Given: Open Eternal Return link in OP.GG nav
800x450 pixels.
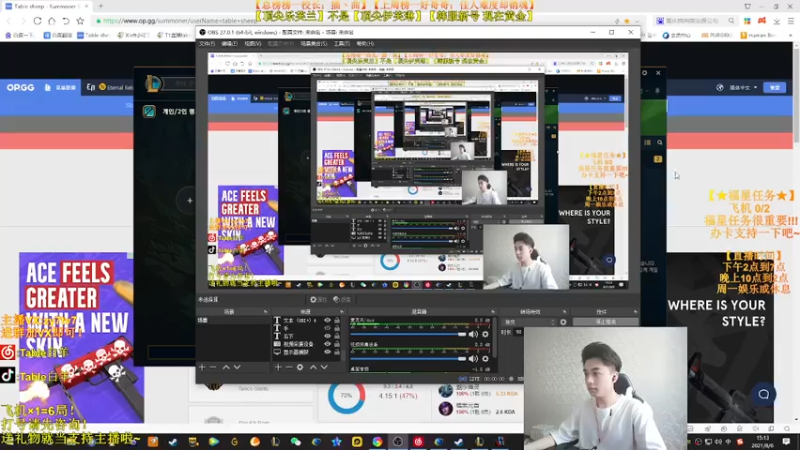Looking at the screenshot, I should (x=110, y=87).
